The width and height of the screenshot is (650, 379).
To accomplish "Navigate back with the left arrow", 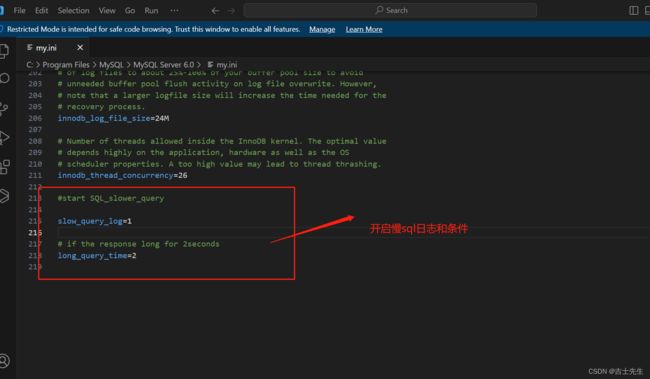I will coord(215,11).
